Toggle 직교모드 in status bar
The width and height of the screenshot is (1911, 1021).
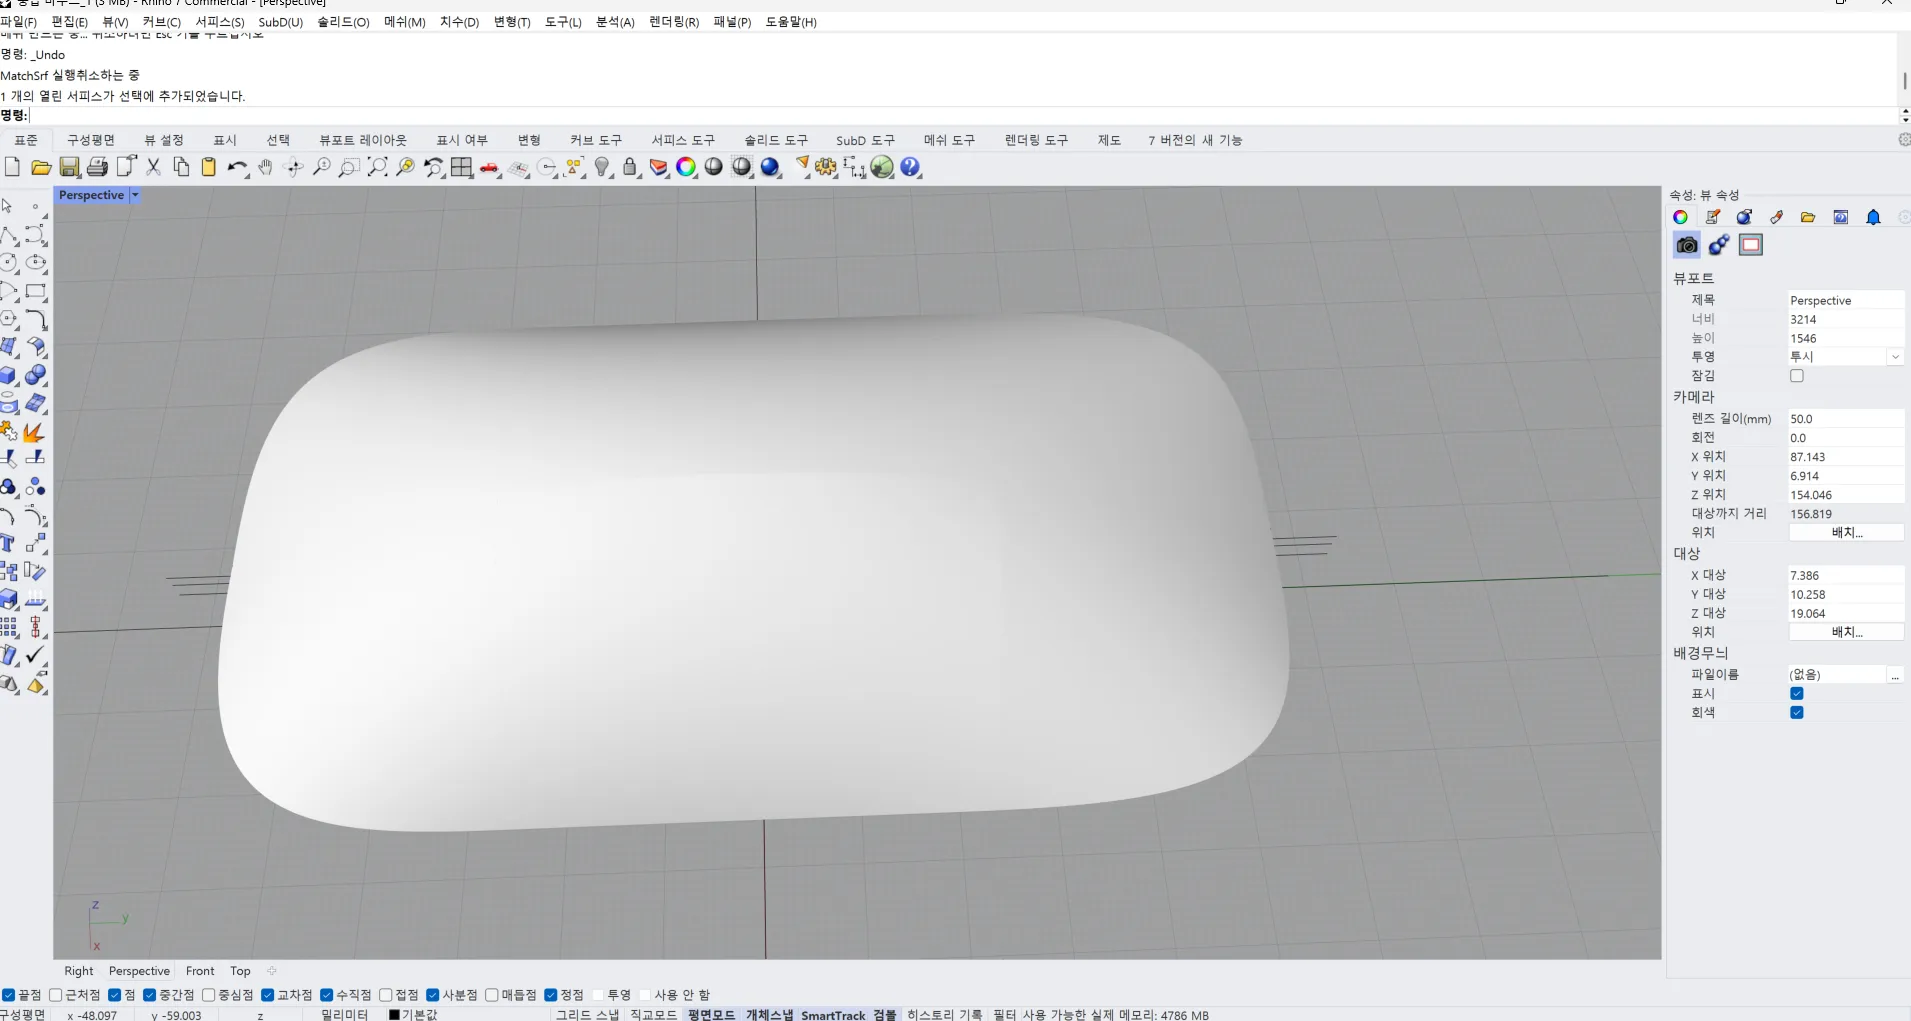coord(653,1014)
